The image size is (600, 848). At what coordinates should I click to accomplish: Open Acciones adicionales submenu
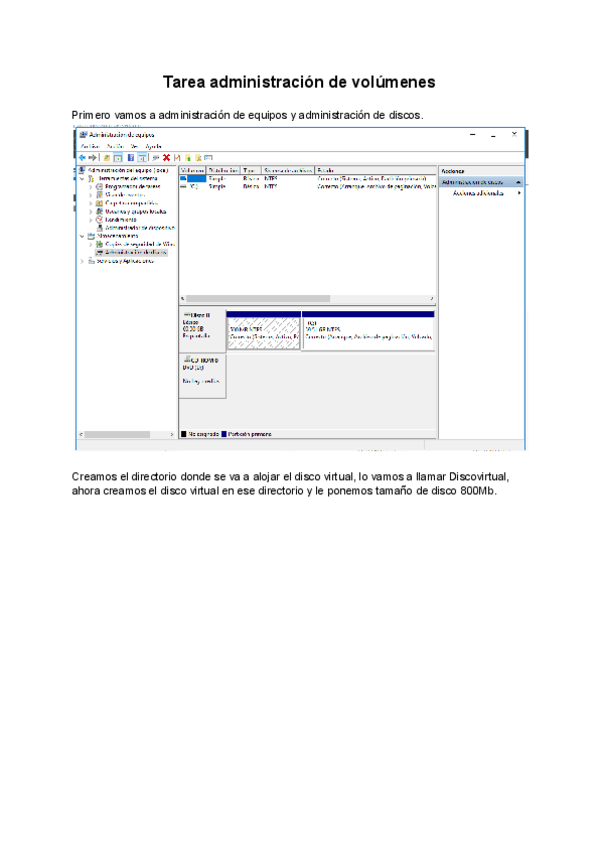coord(481,193)
